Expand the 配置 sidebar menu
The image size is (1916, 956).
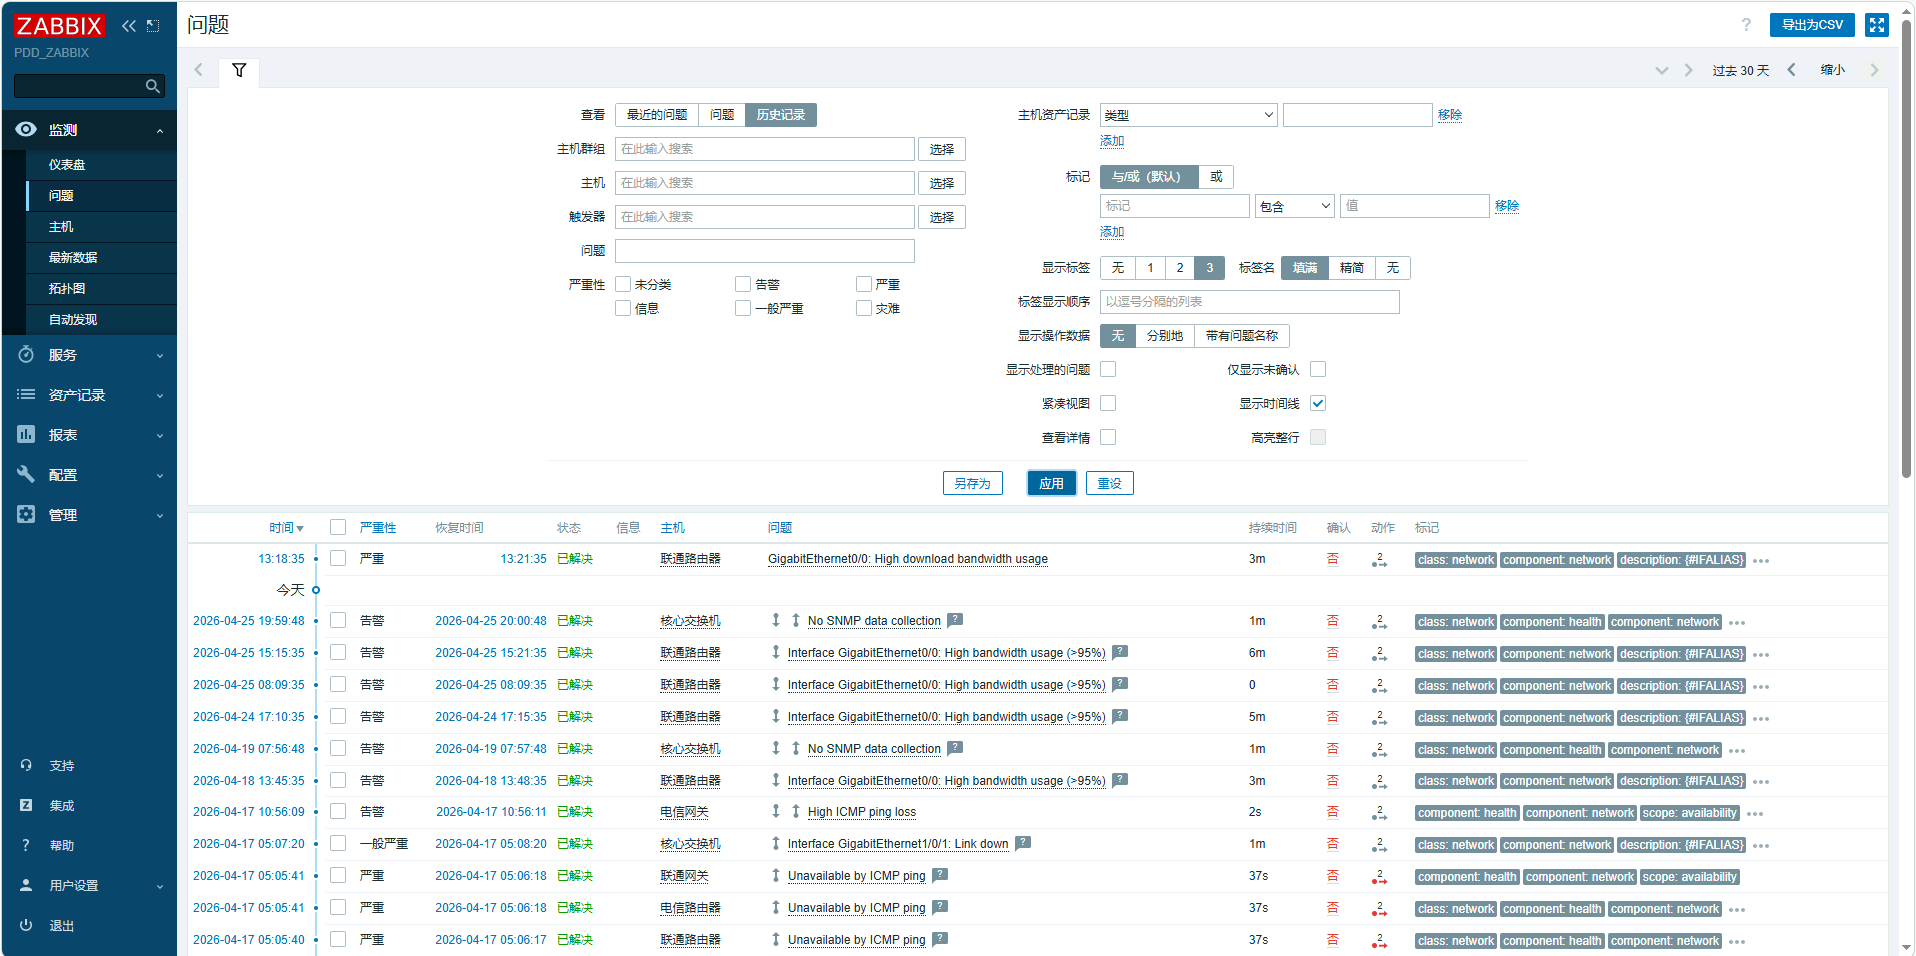click(90, 475)
